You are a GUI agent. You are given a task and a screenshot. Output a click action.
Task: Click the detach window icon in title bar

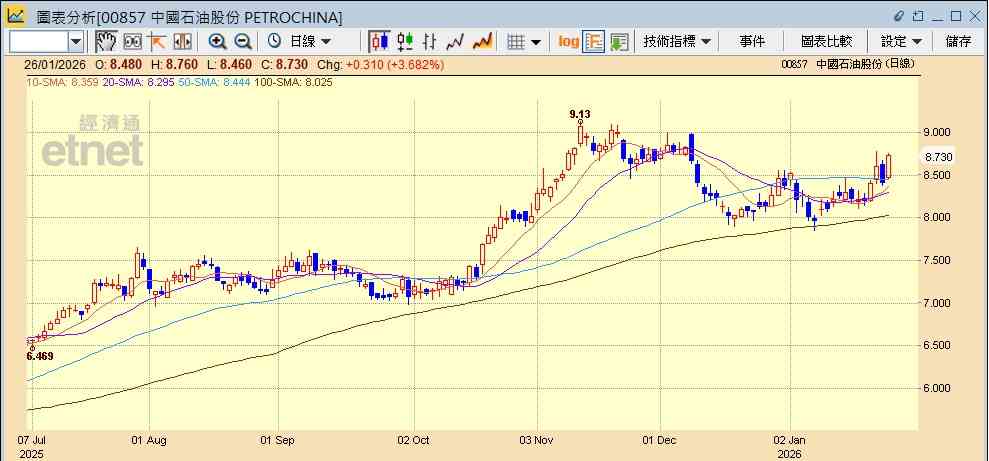(918, 16)
